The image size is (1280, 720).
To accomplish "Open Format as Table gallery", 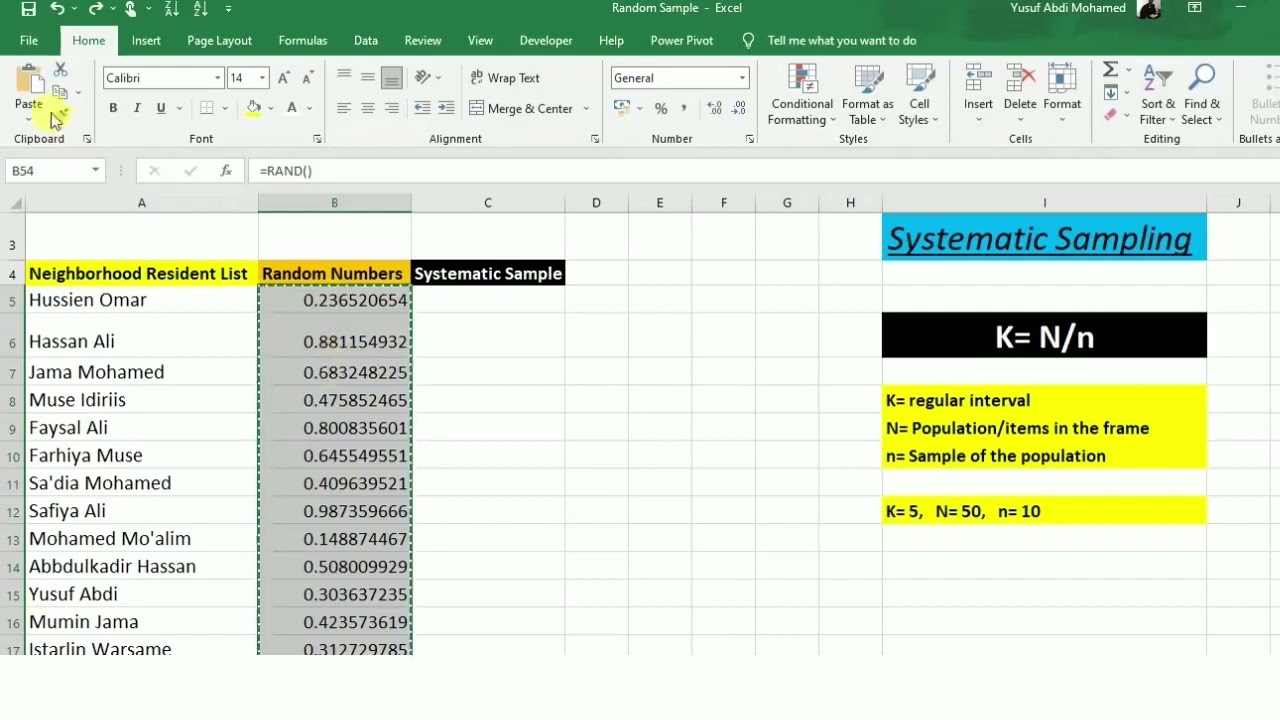I will tap(867, 96).
